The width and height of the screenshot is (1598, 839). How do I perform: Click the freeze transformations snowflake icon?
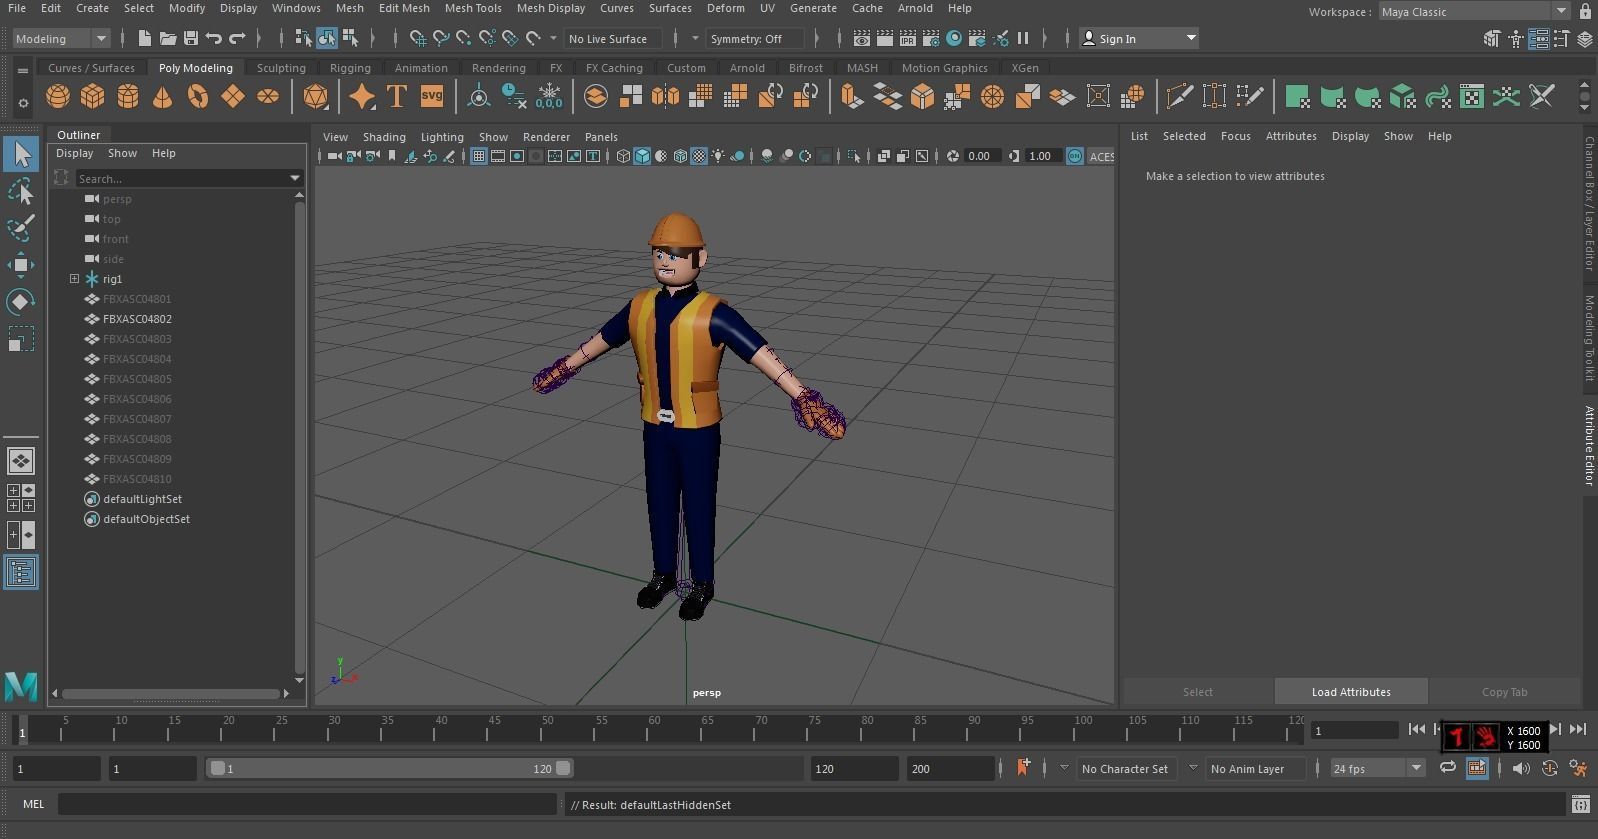point(549,96)
